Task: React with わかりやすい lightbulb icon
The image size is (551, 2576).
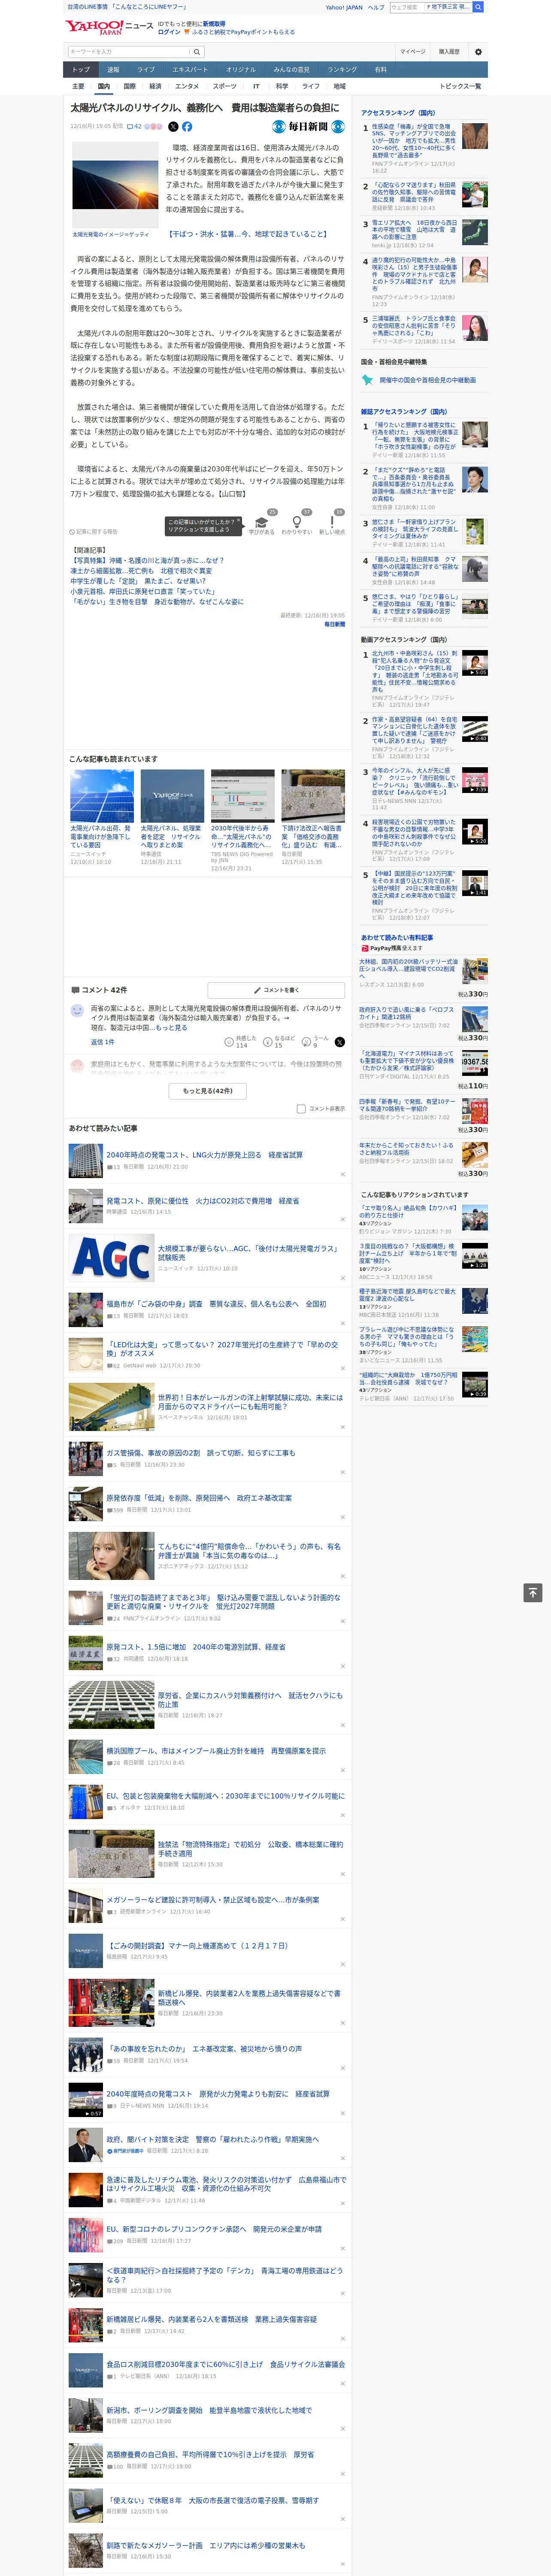Action: pyautogui.click(x=297, y=522)
